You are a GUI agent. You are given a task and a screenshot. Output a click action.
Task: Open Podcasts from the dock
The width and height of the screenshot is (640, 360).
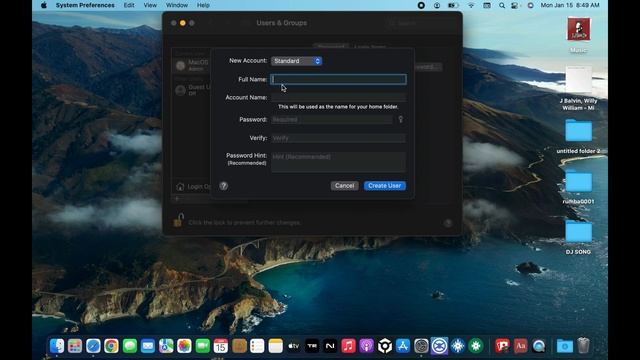pos(367,346)
